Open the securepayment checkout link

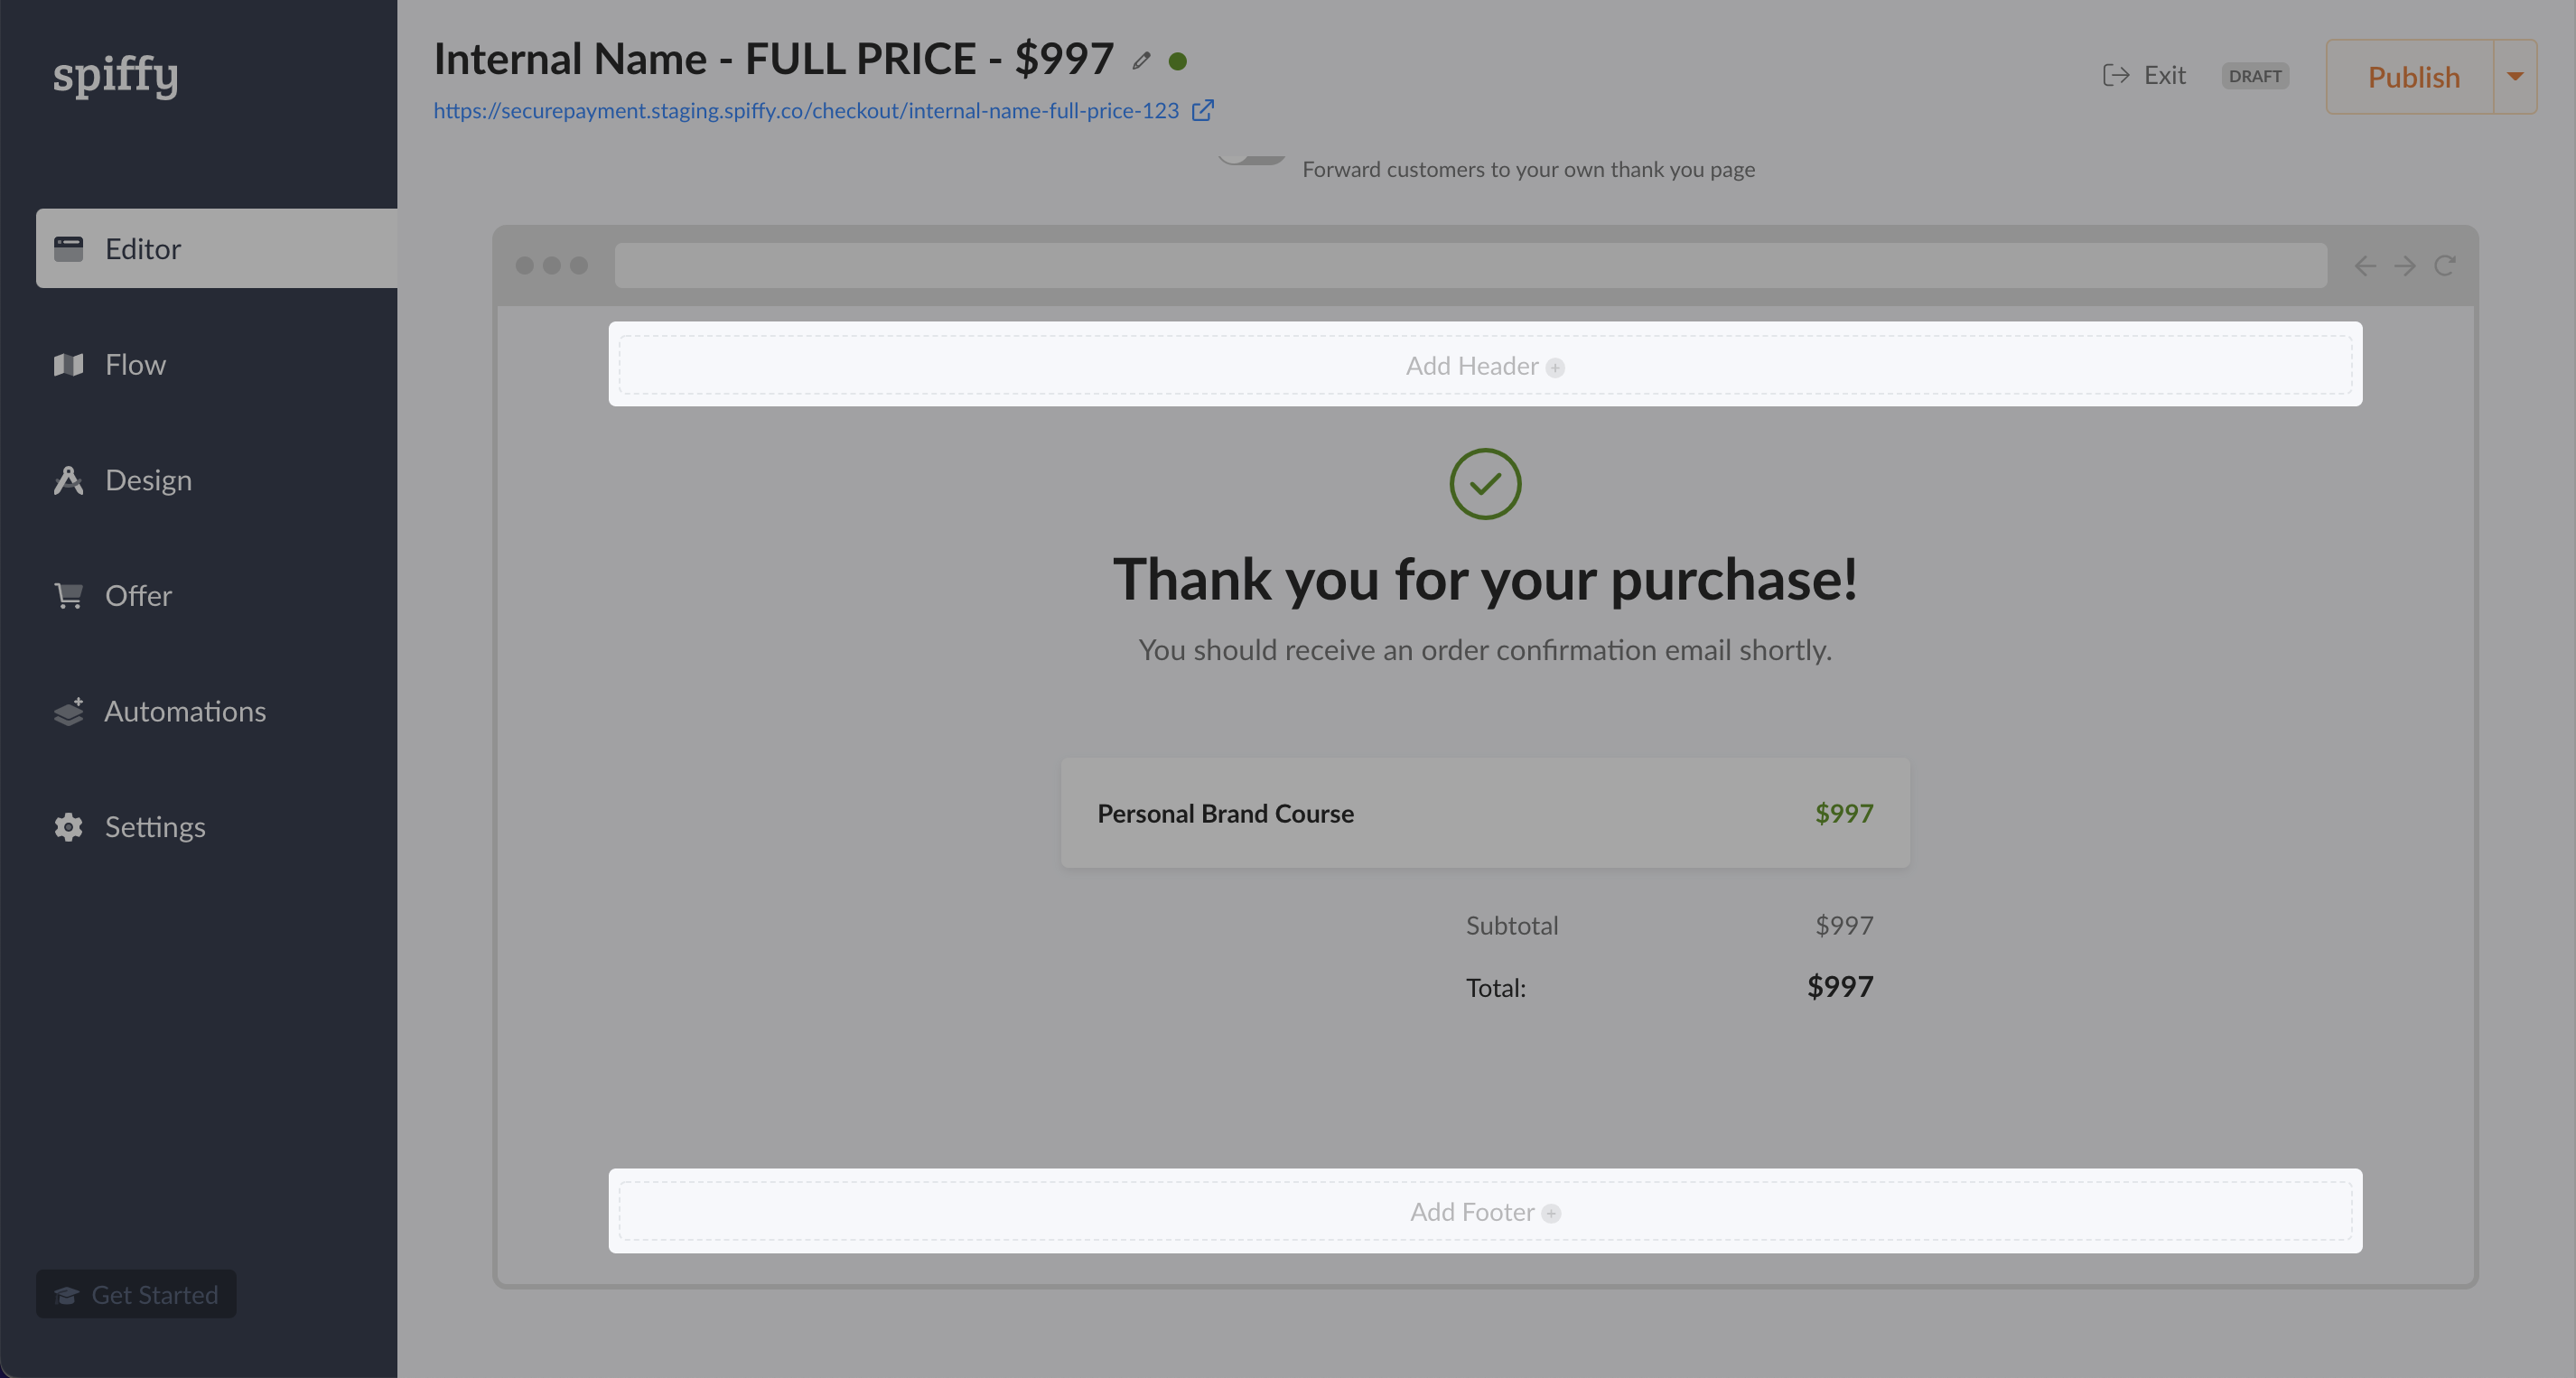[806, 110]
